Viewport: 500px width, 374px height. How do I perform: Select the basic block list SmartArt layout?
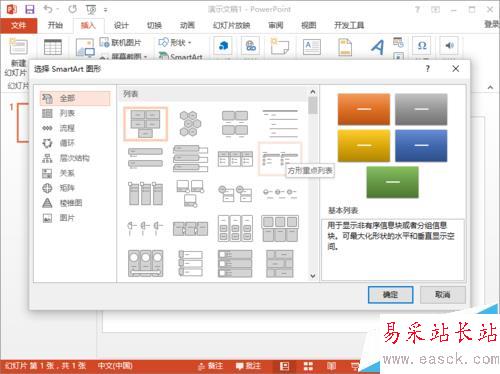click(x=145, y=124)
